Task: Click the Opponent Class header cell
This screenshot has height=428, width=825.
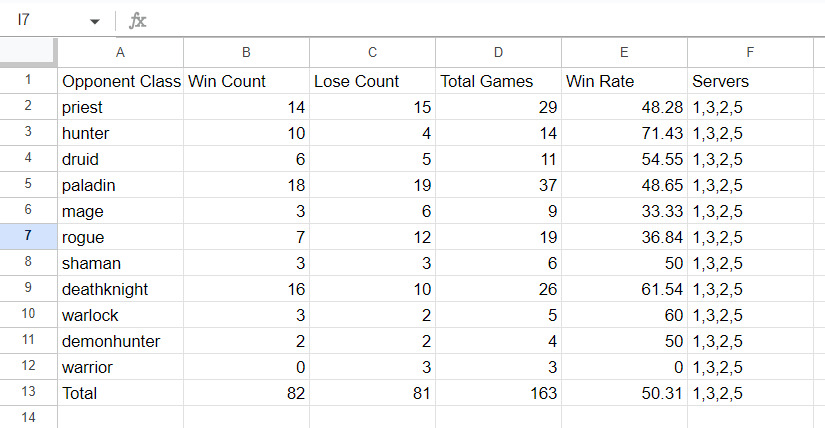Action: (x=120, y=81)
